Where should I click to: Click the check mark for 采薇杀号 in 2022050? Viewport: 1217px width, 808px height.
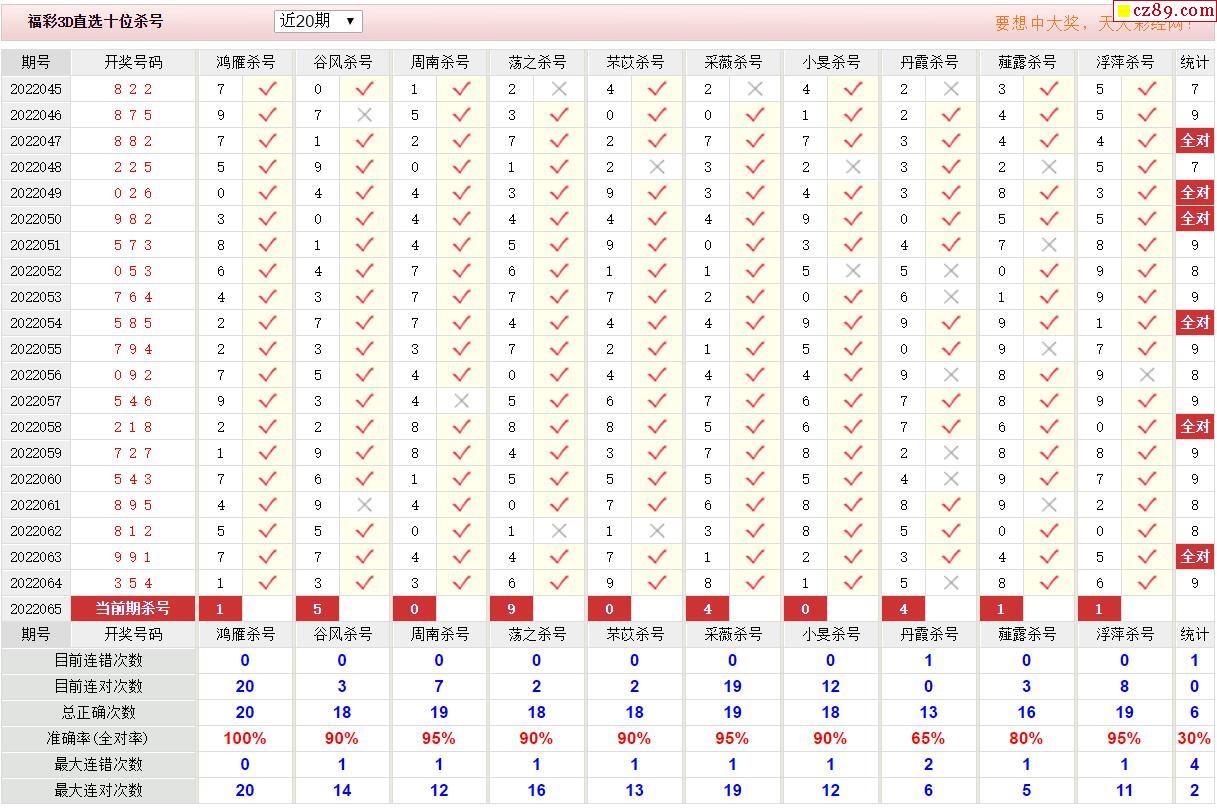pyautogui.click(x=755, y=219)
